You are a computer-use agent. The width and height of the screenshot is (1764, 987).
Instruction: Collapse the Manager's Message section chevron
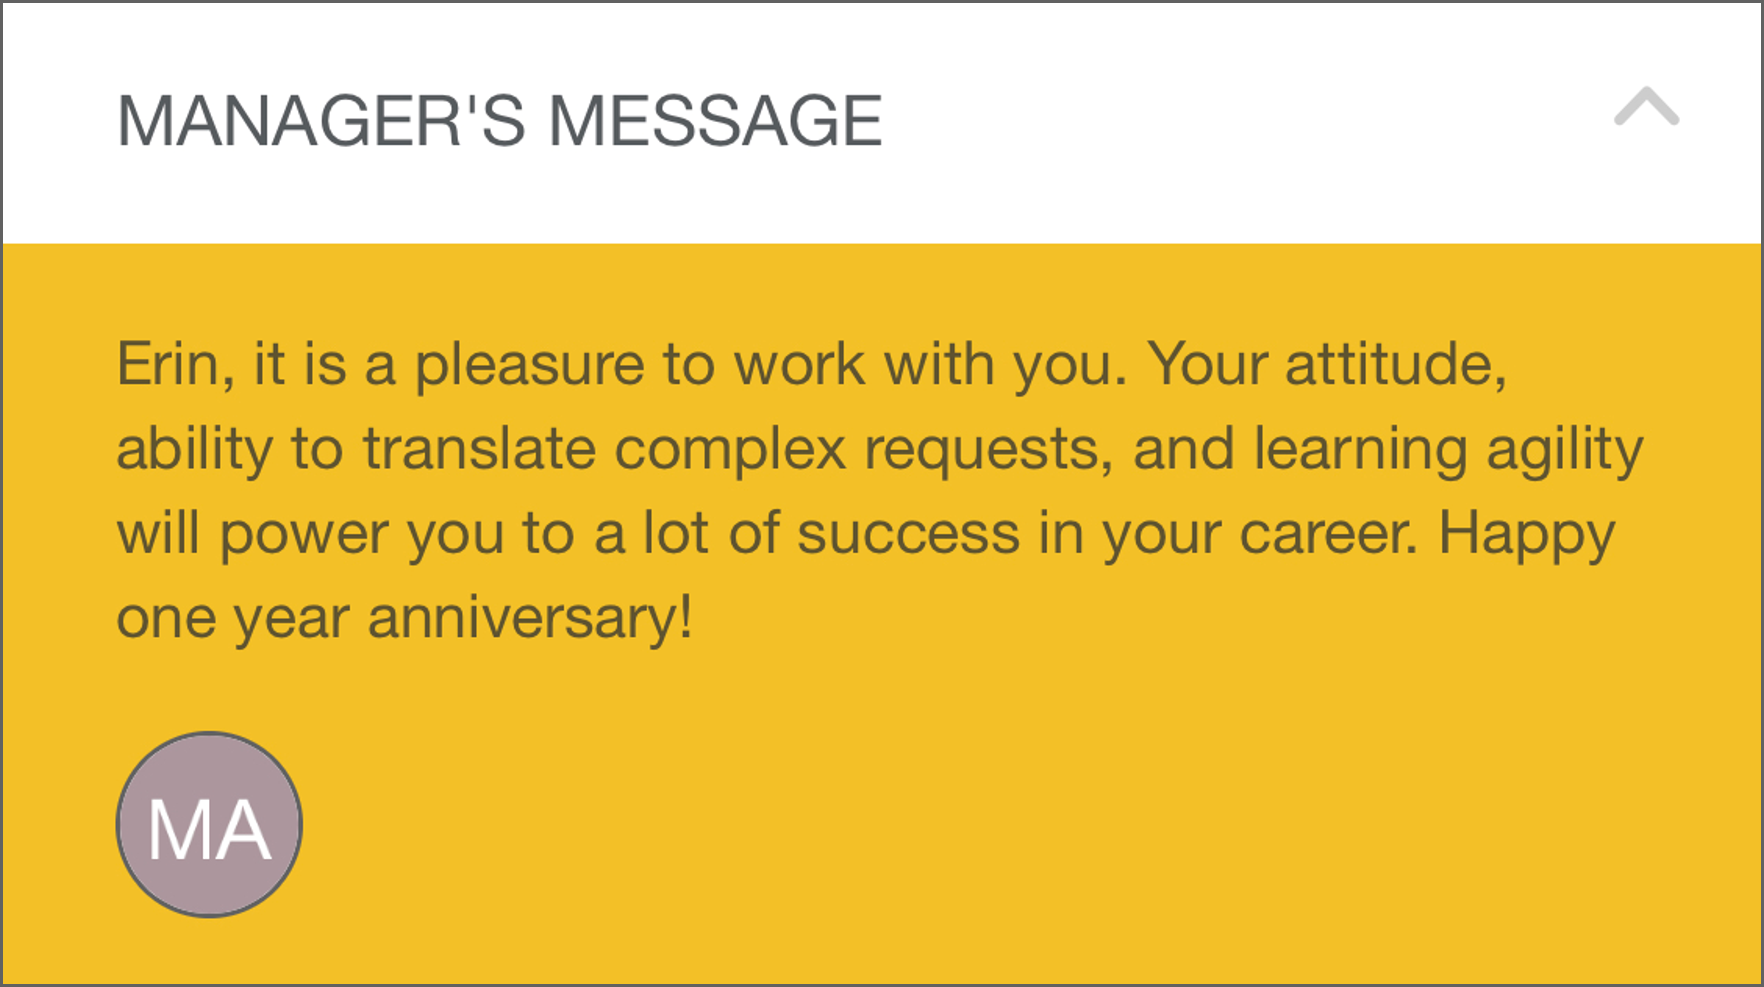point(1646,108)
